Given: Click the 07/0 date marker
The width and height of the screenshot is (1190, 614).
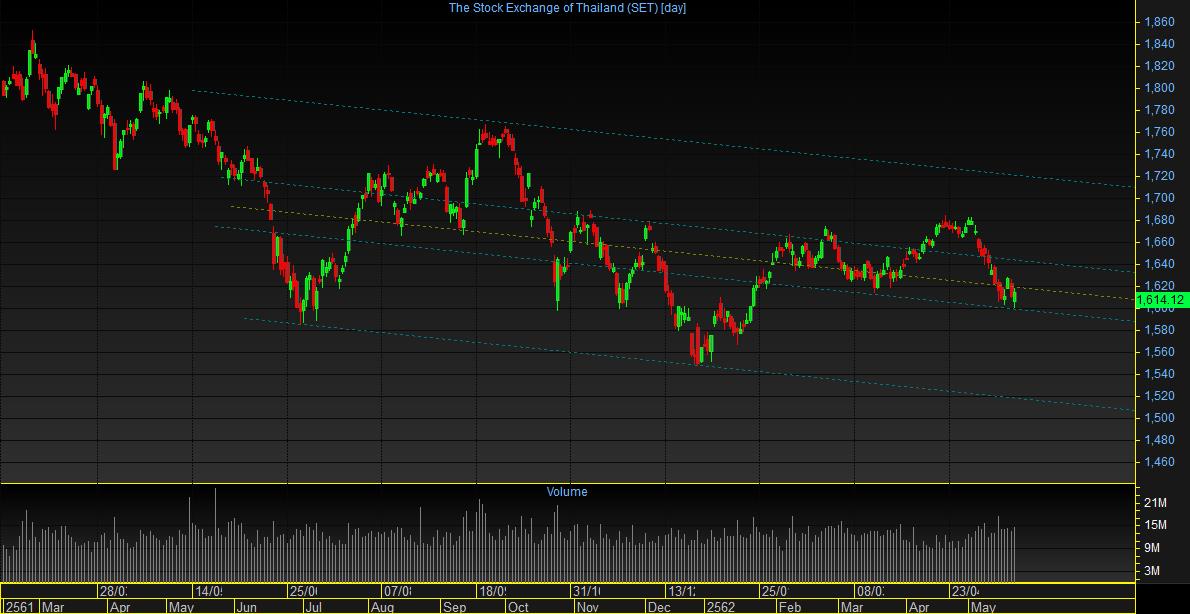Looking at the screenshot, I should click(x=398, y=590).
